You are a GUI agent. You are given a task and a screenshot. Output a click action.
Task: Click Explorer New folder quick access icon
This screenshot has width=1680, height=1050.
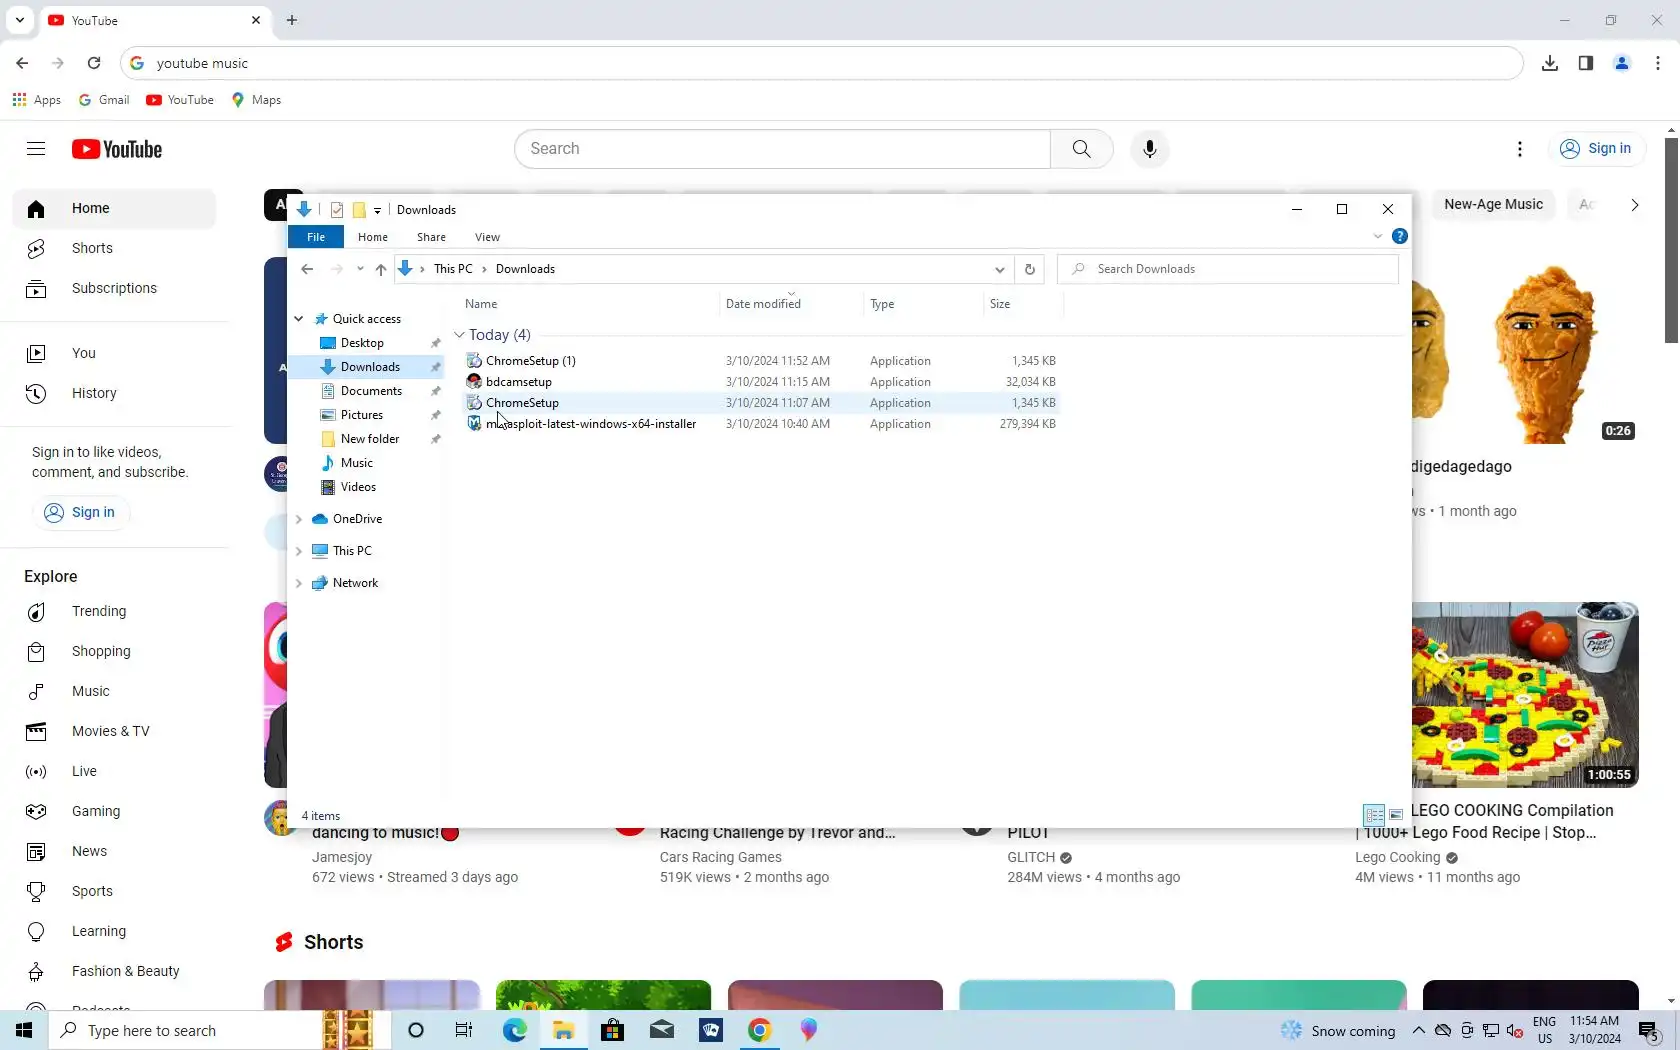359,210
